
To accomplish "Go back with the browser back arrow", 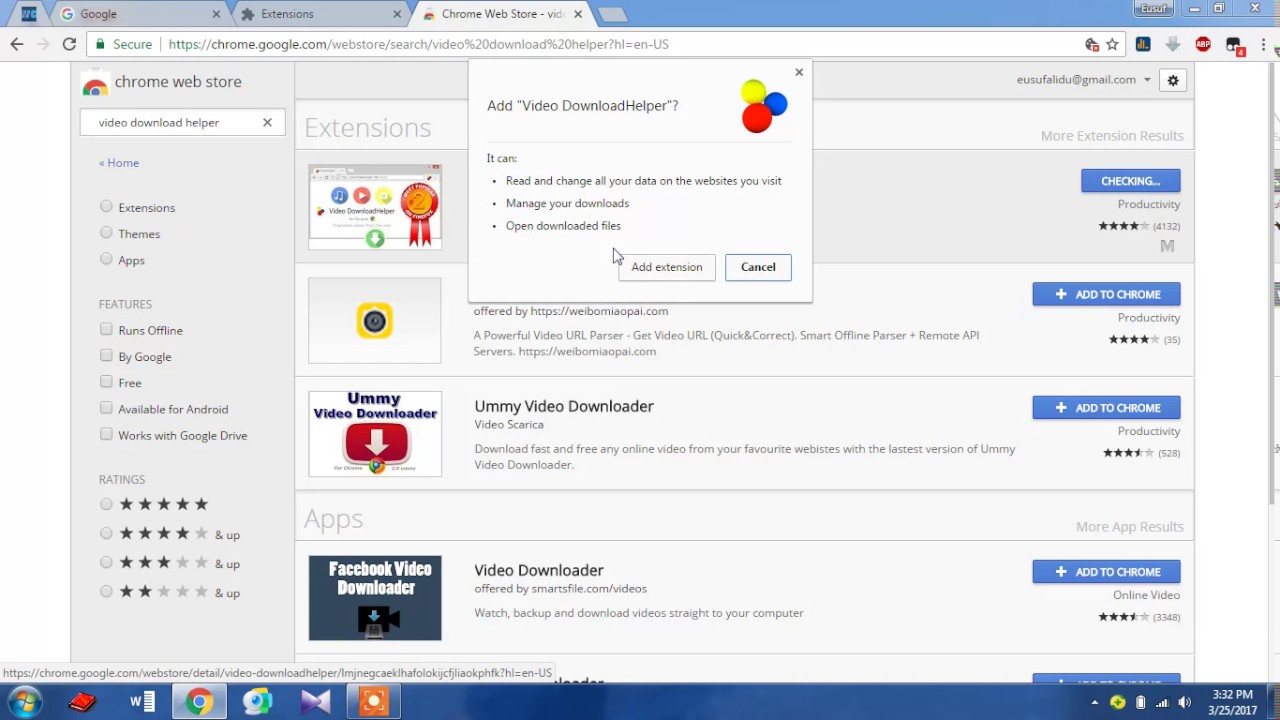I will coord(16,44).
